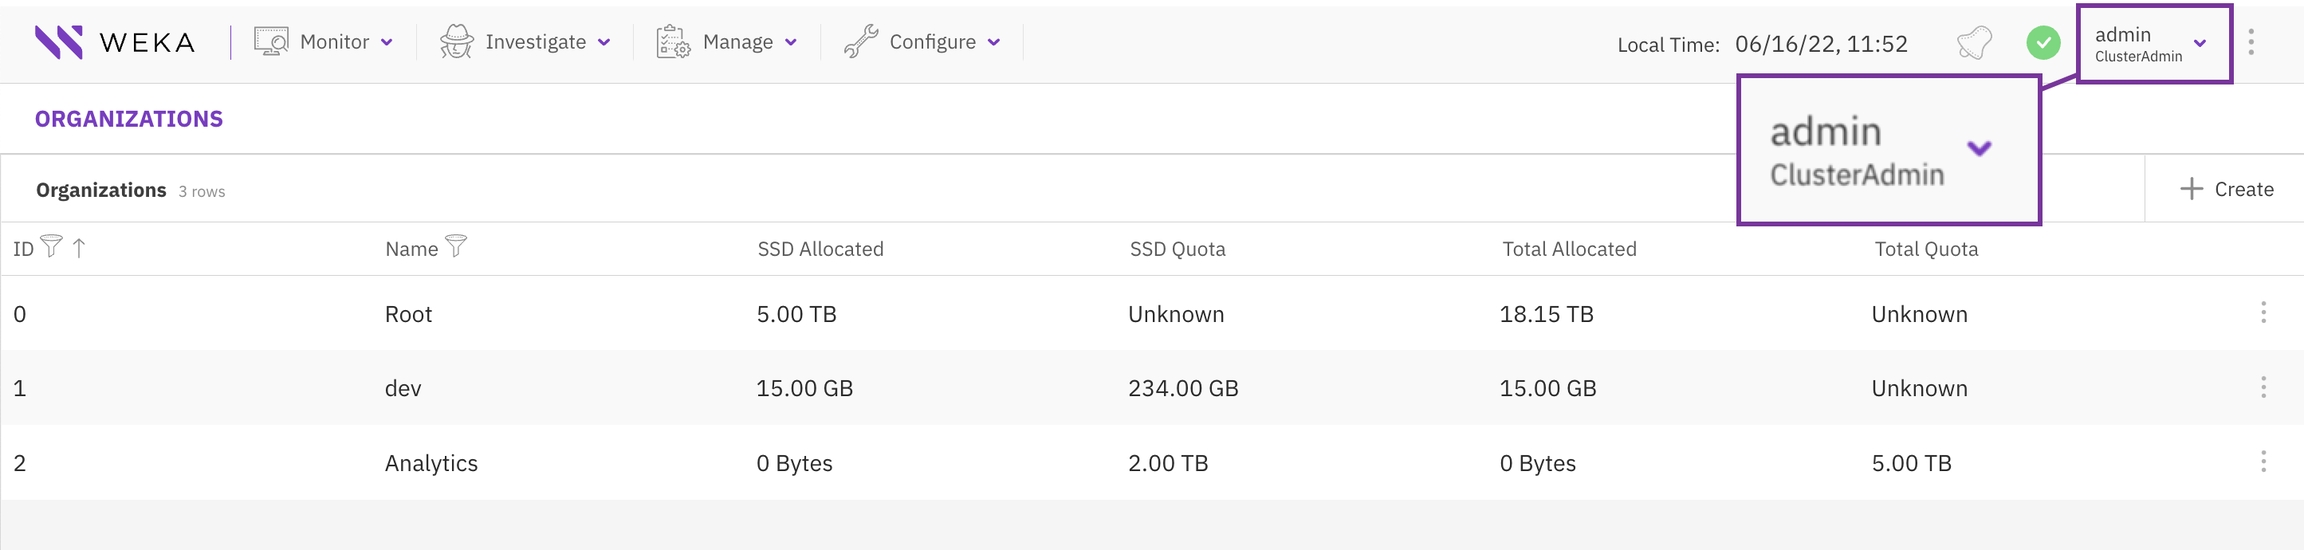Viewport: 2304px width, 550px height.
Task: Open row actions for Analytics organization
Action: (2263, 462)
